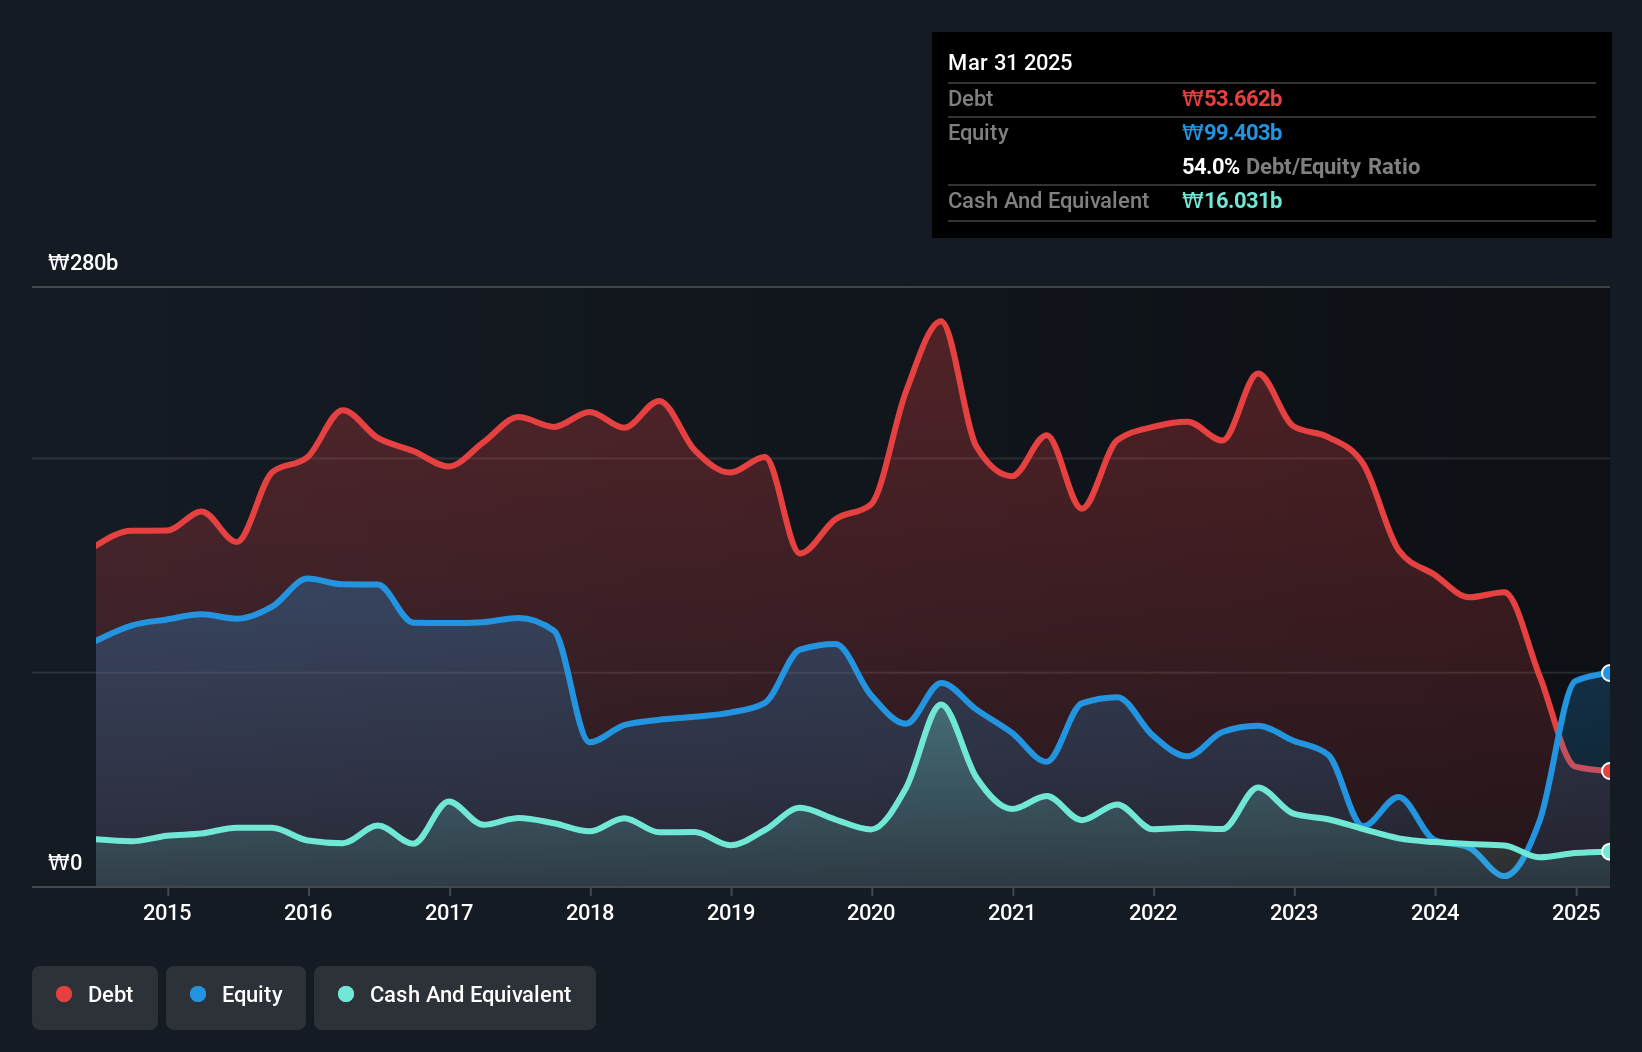
Task: Click the 2023 x-axis label
Action: (1294, 912)
